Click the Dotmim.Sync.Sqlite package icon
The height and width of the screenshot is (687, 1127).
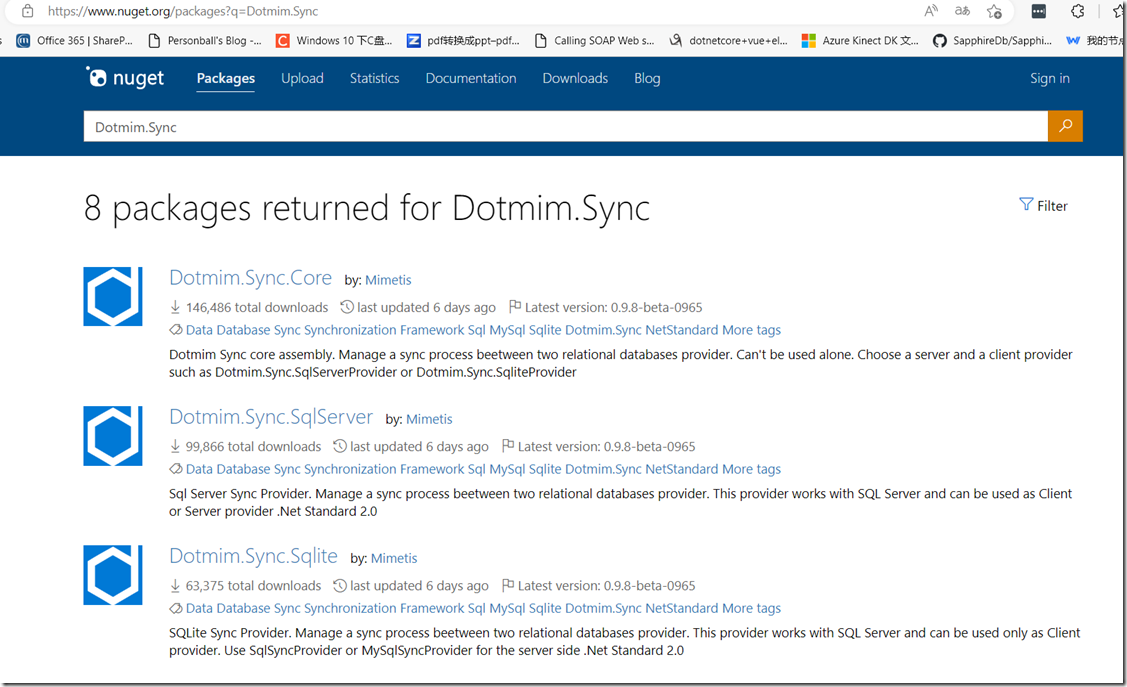click(113, 574)
